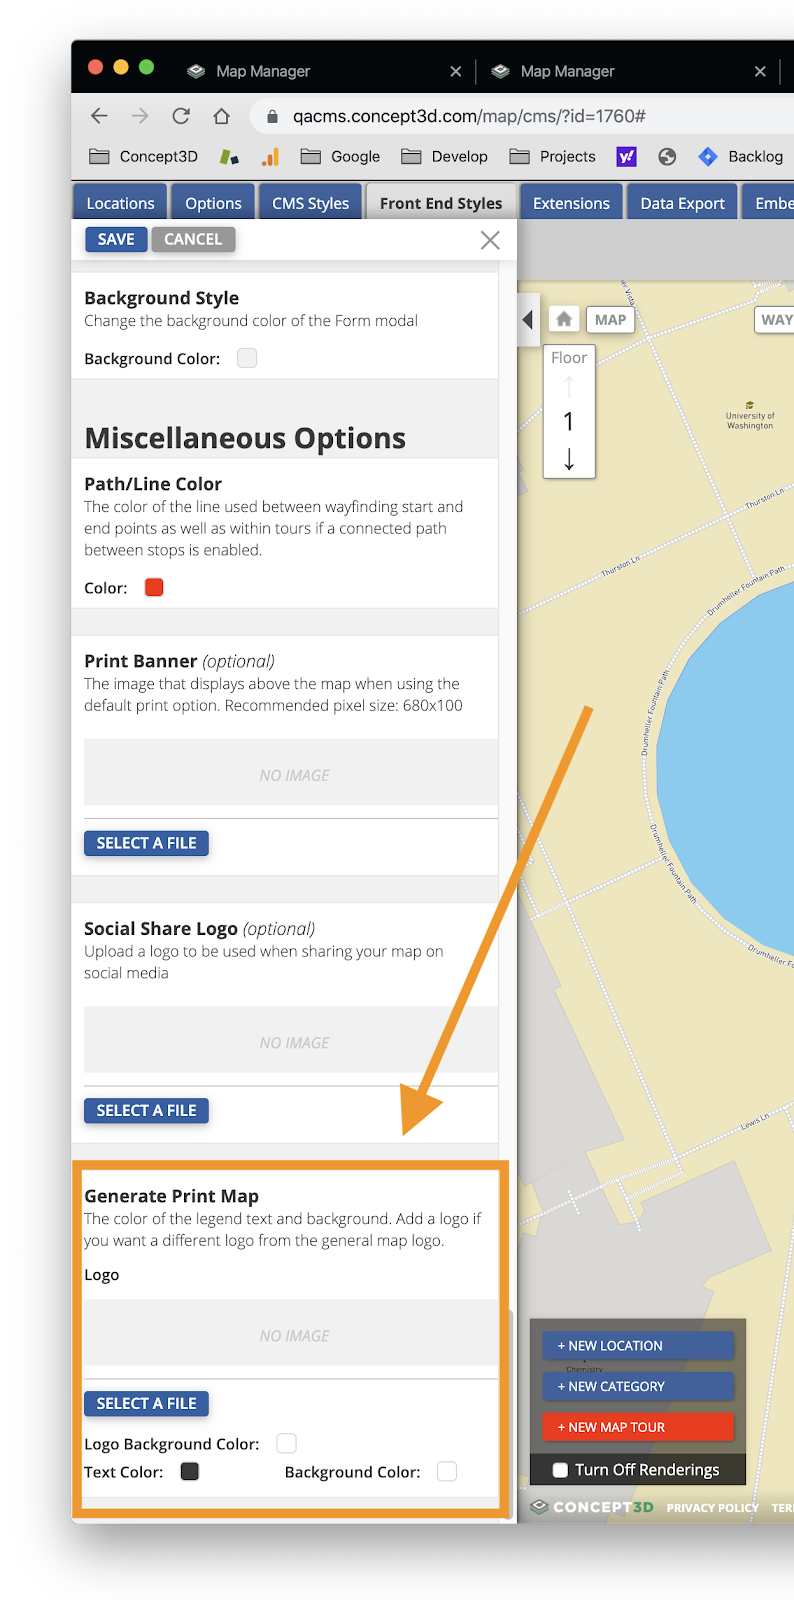
Task: Click the browser reload icon
Action: [181, 116]
